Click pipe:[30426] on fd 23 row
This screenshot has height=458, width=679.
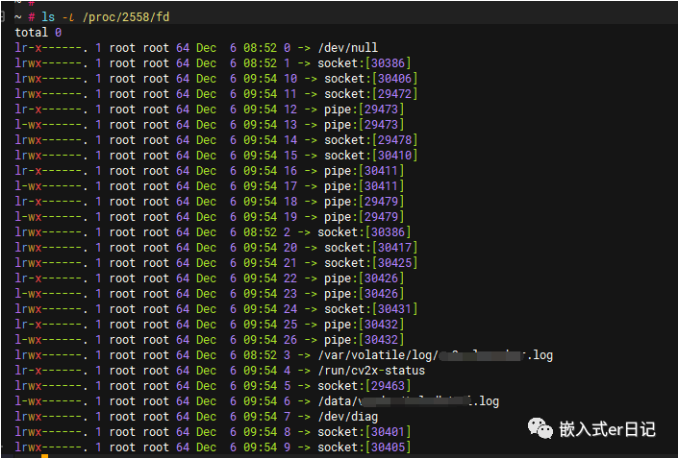[x=364, y=294]
